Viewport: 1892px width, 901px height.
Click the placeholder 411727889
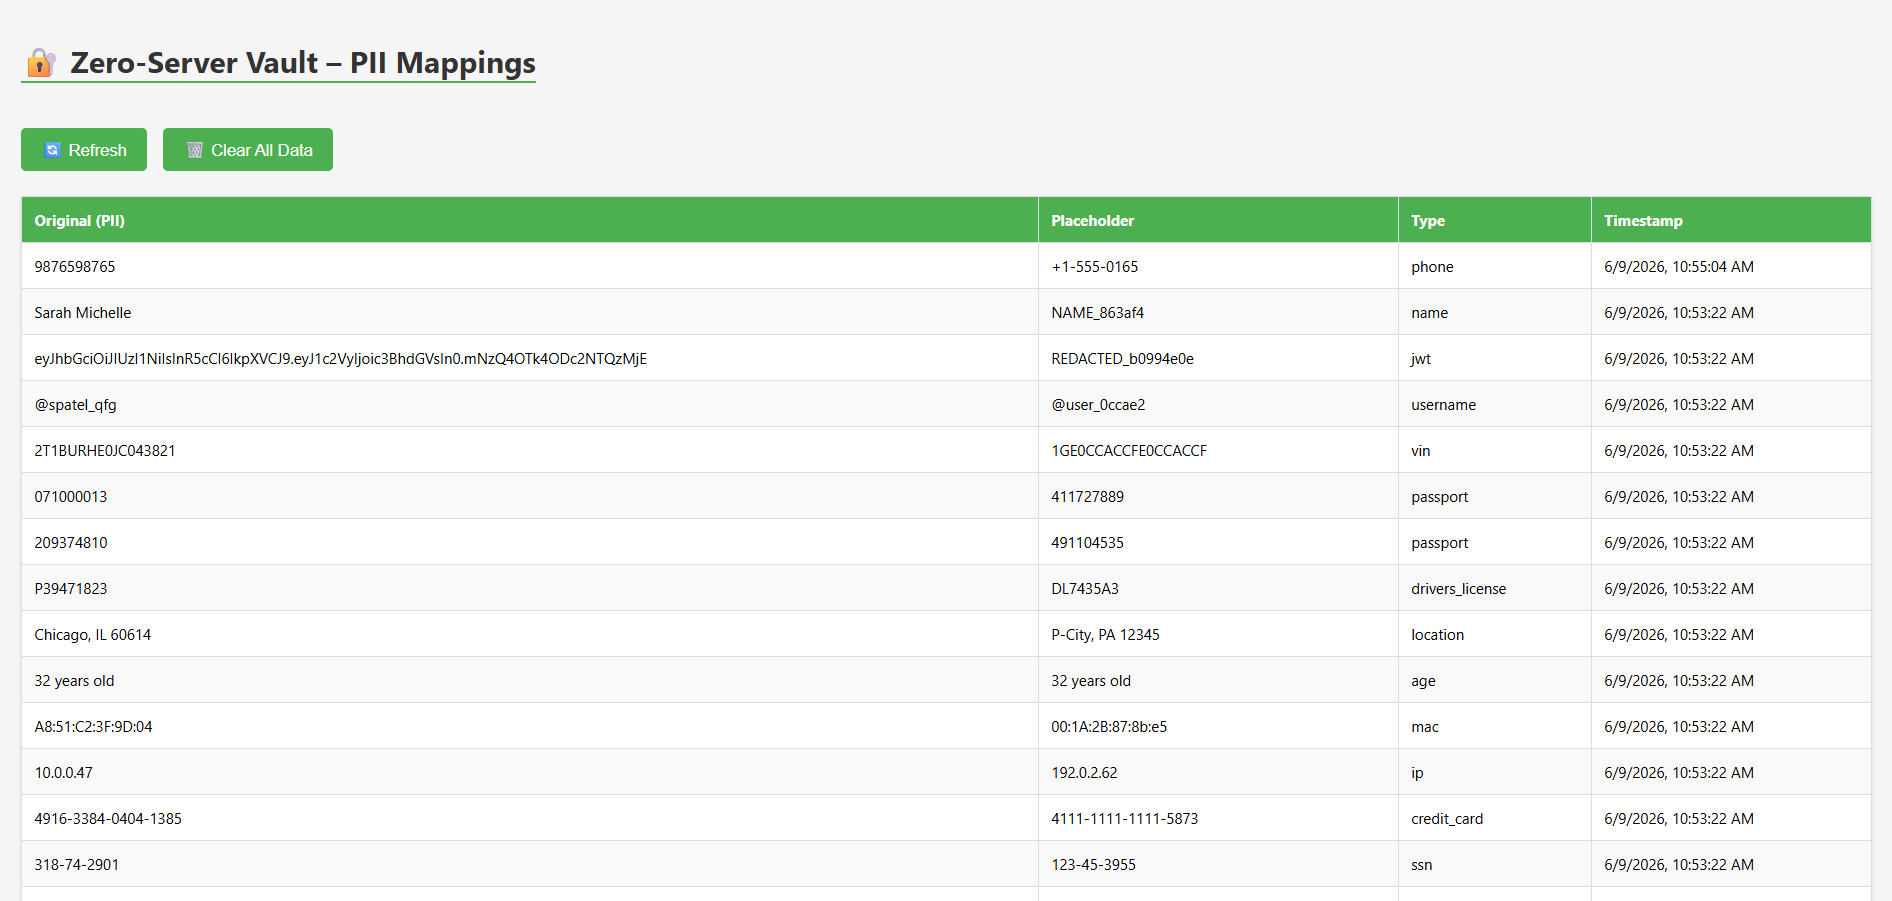point(1087,497)
